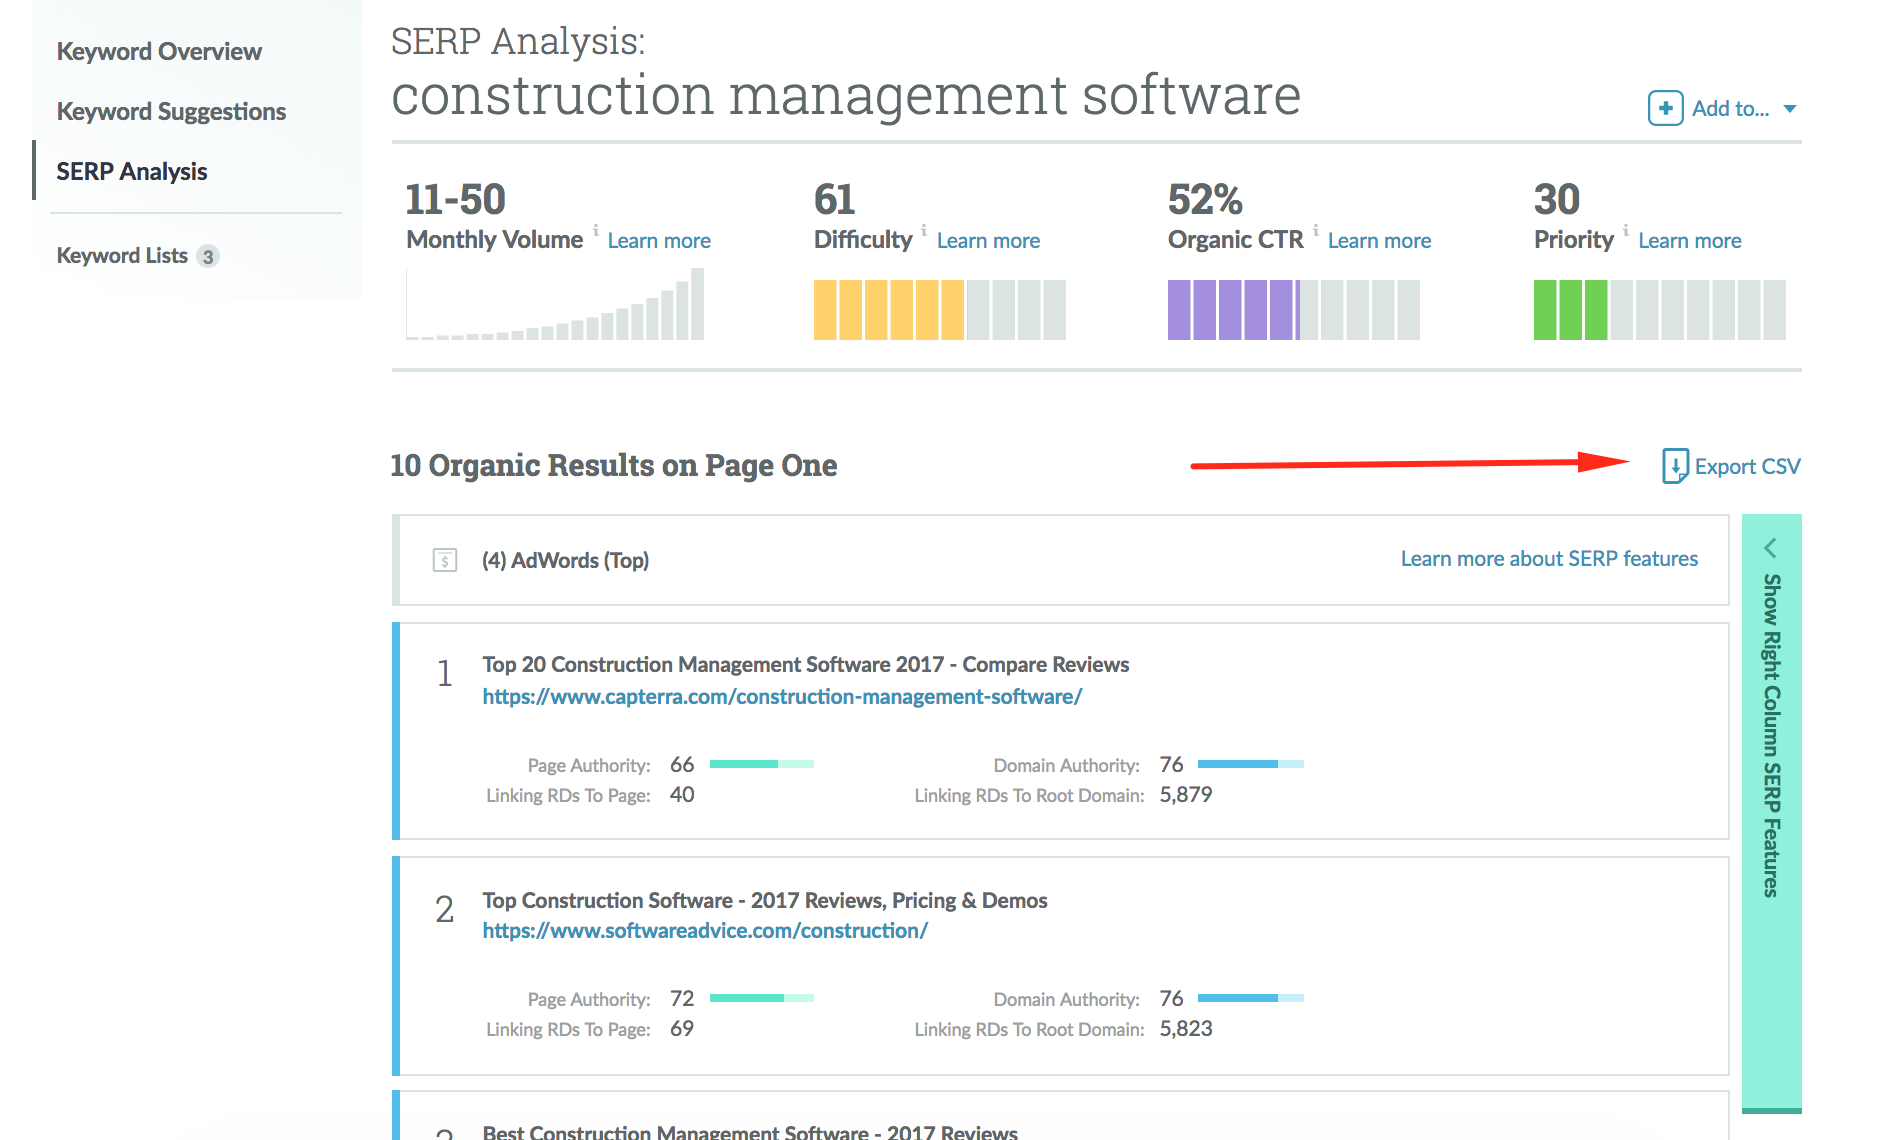The image size is (1878, 1140).
Task: Open Learn more for Monthly Volume
Action: (659, 241)
